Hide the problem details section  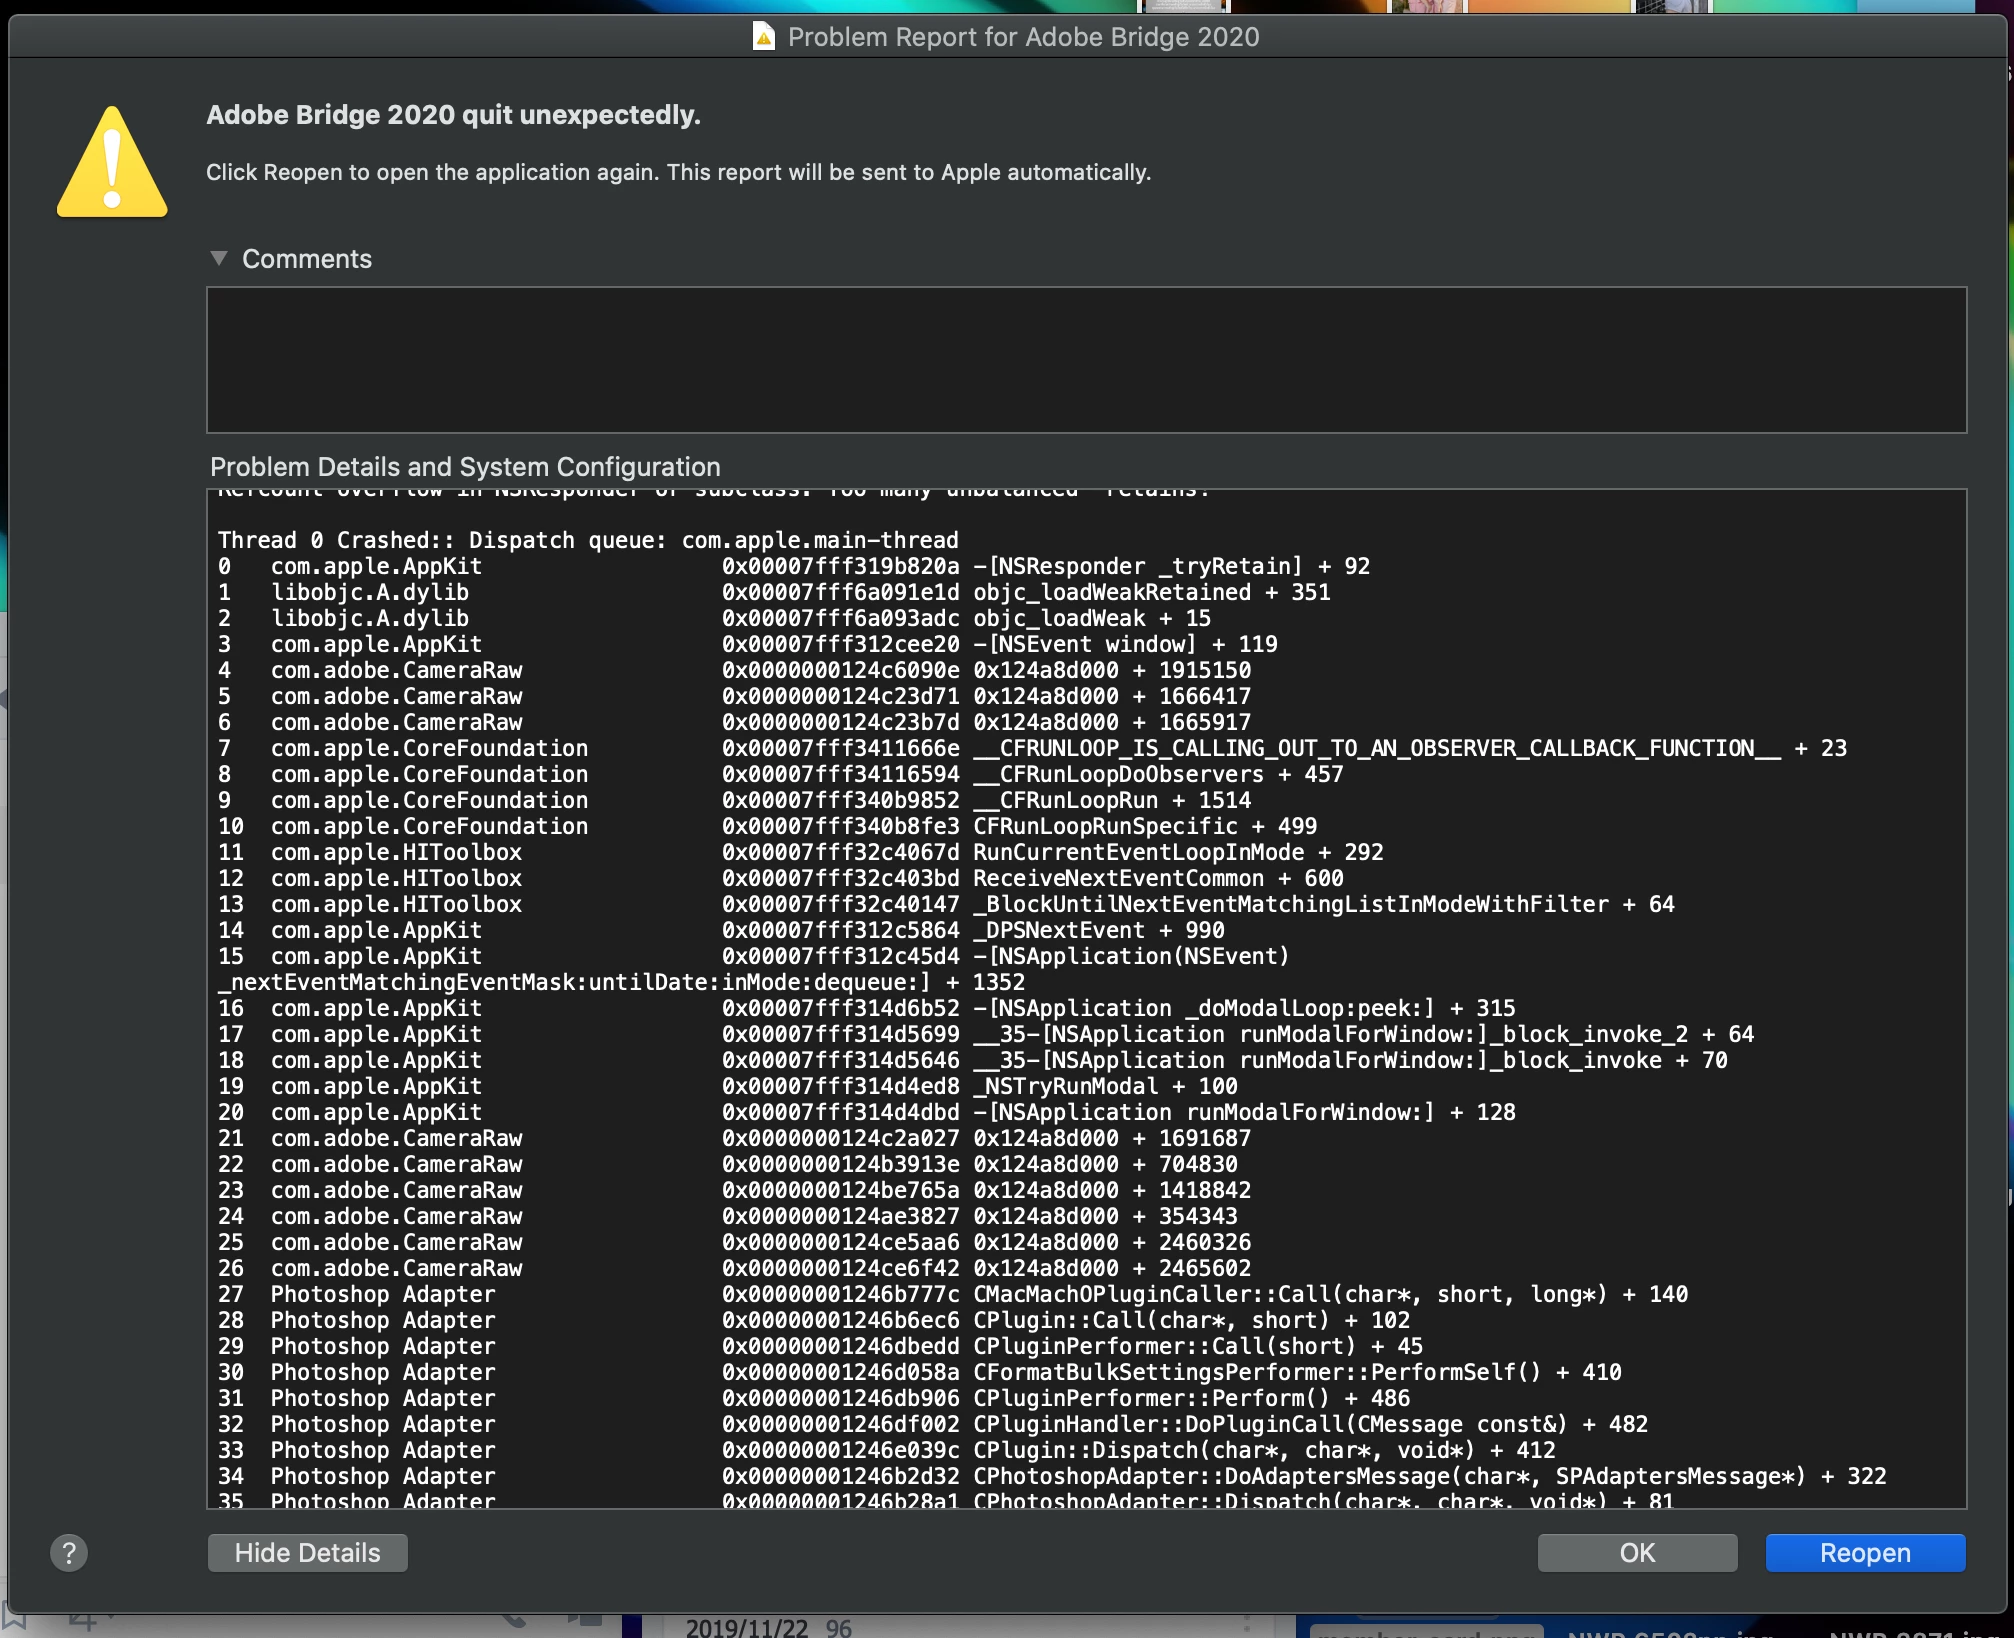click(307, 1552)
